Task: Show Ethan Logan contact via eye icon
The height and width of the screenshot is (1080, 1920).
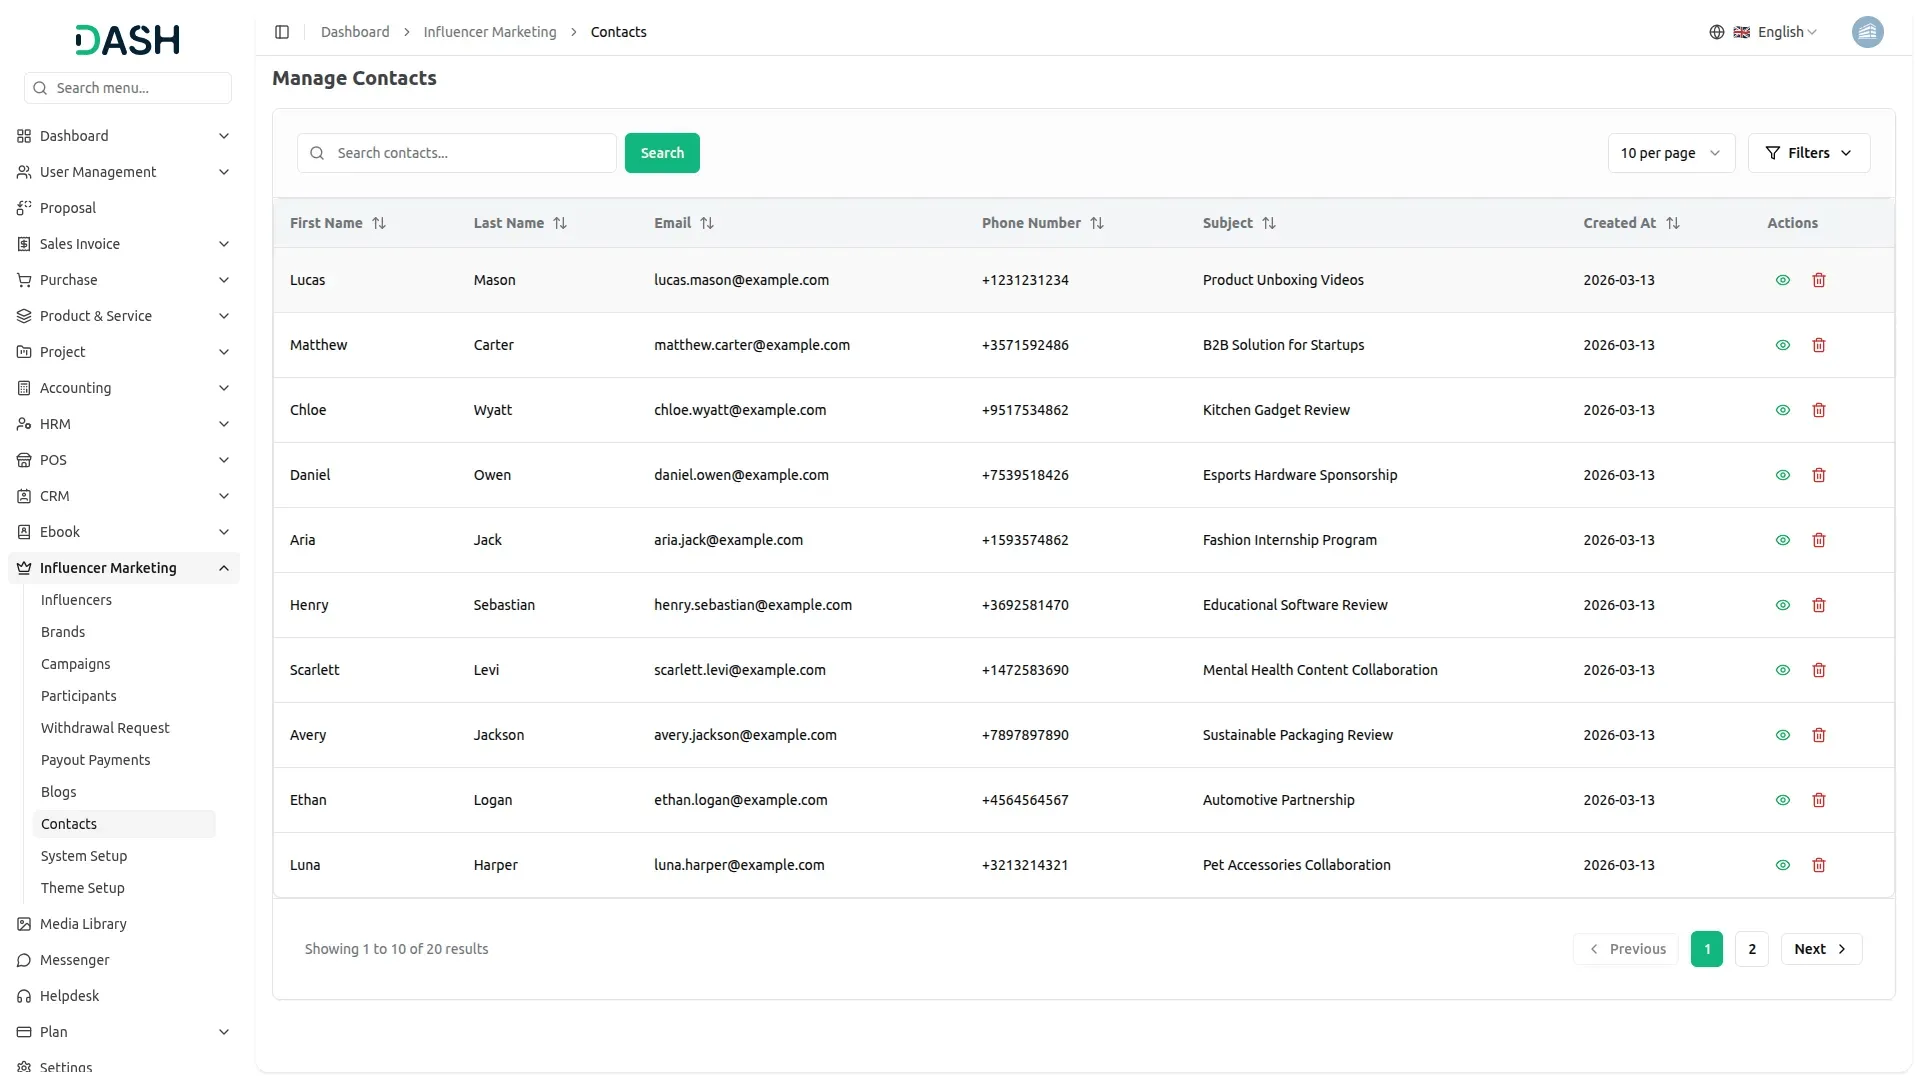Action: point(1782,800)
